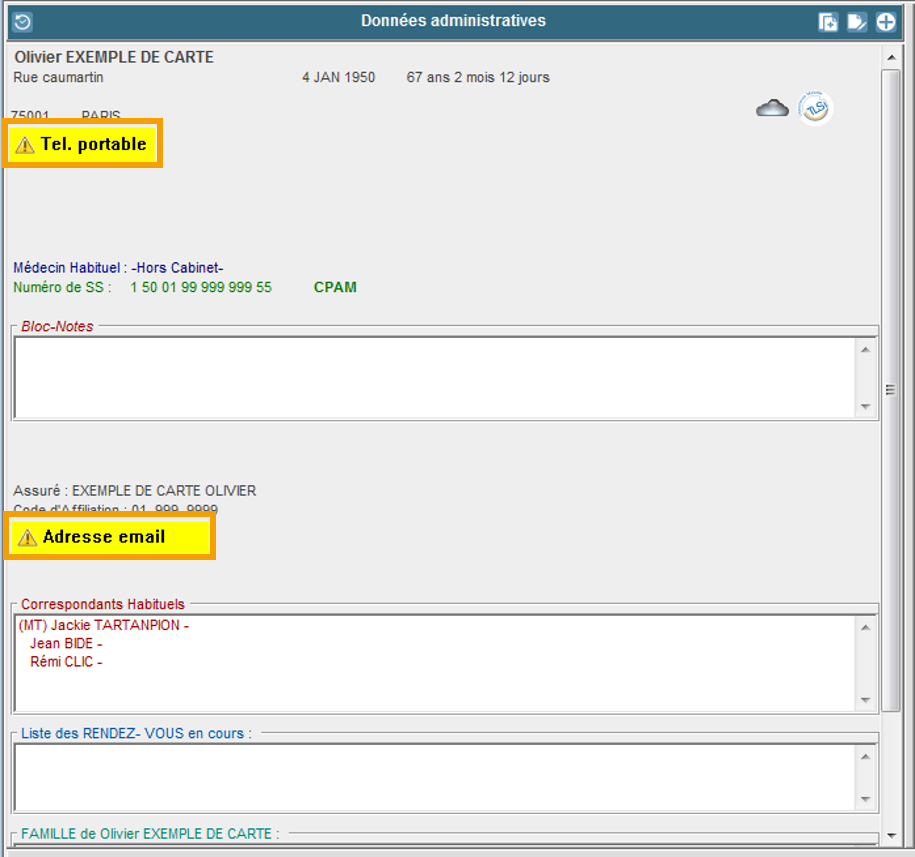Click Bloc-Notes scrollbar down arrow
Viewport: 915px width, 857px height.
(865, 407)
